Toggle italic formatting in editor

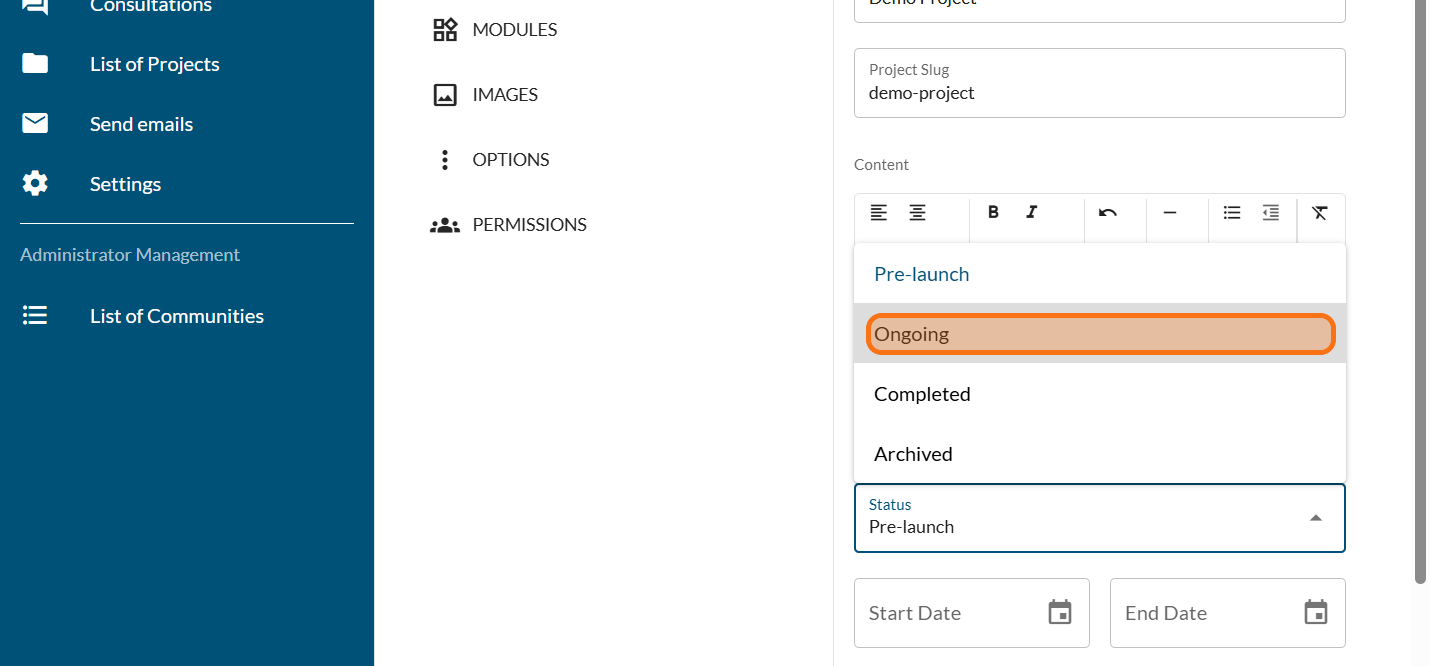pyautogui.click(x=1032, y=212)
